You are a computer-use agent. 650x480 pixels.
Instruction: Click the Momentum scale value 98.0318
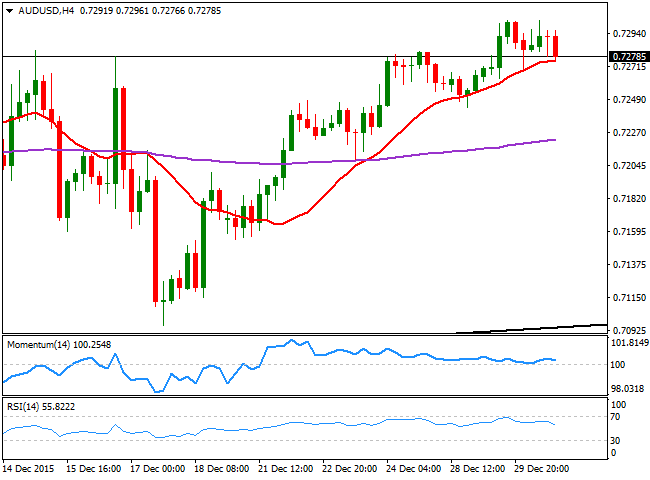pyautogui.click(x=628, y=389)
